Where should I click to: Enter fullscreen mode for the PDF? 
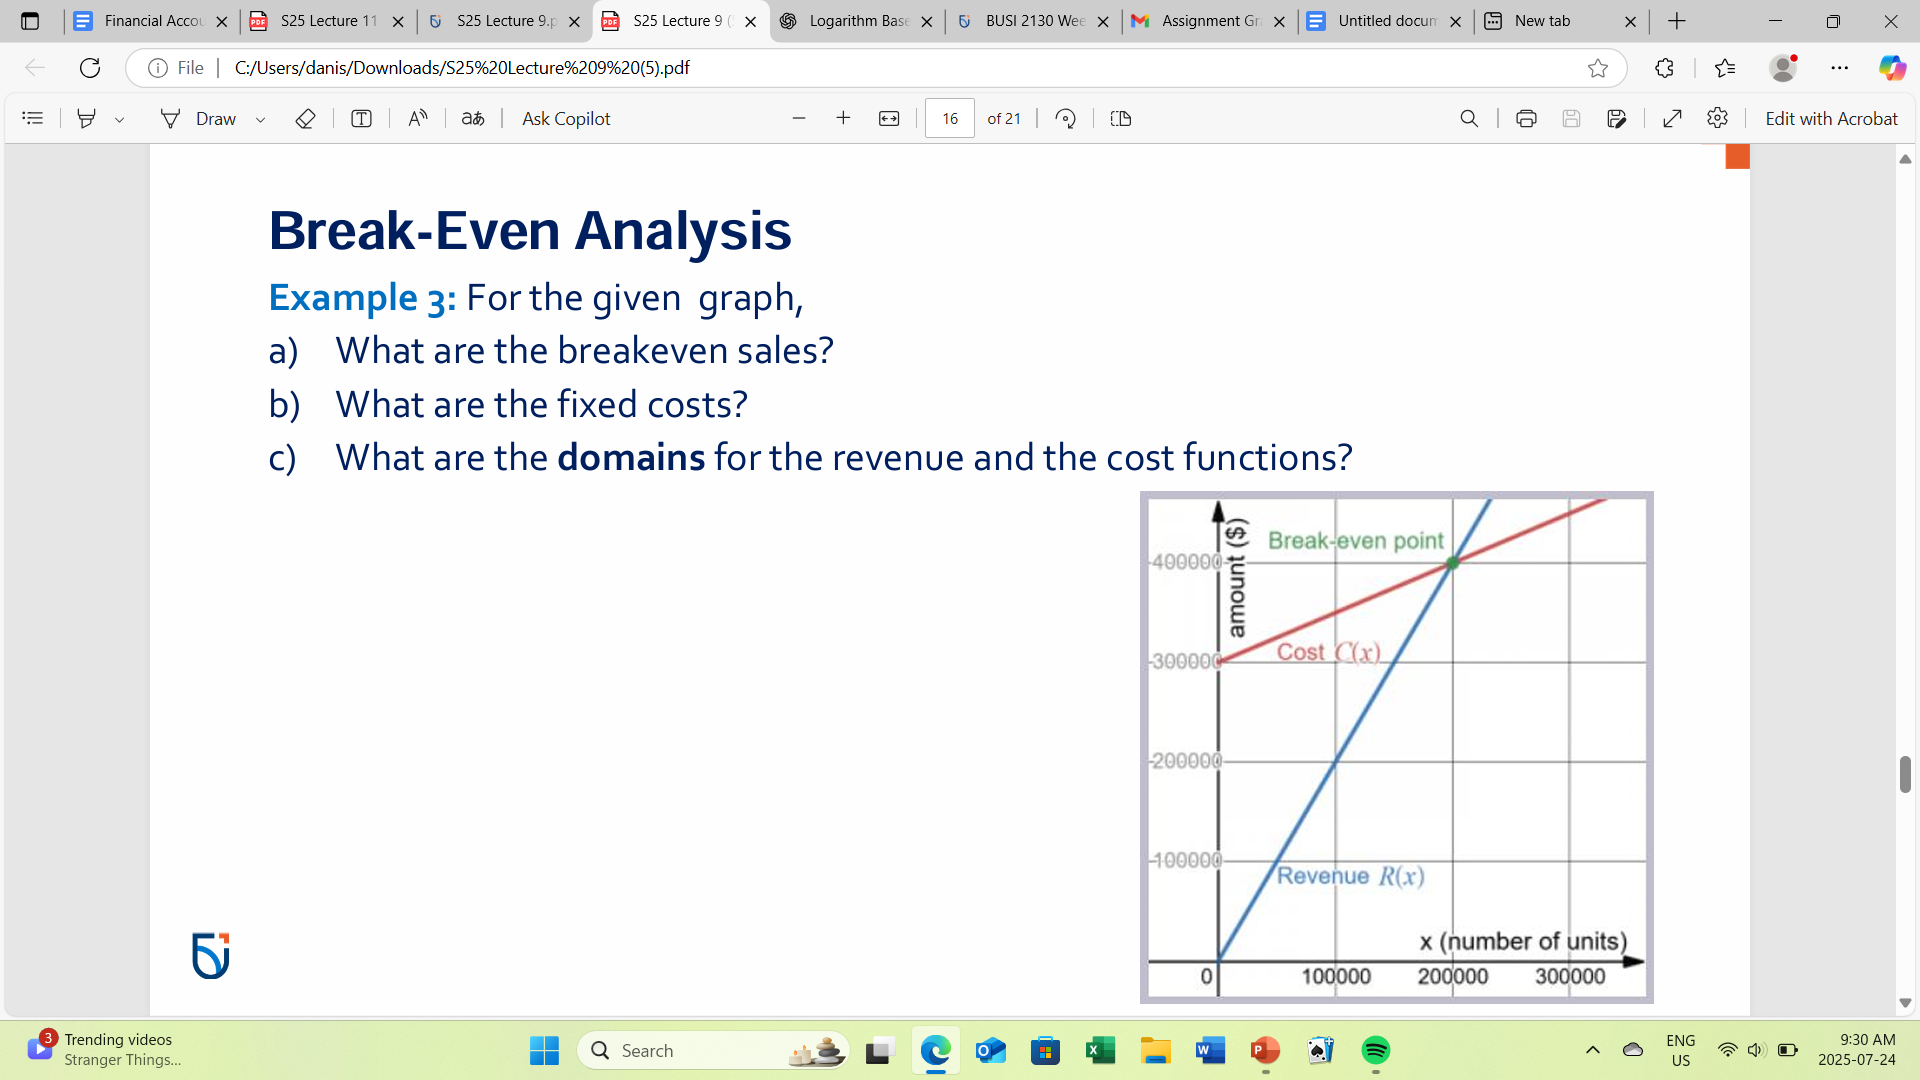click(x=1672, y=118)
